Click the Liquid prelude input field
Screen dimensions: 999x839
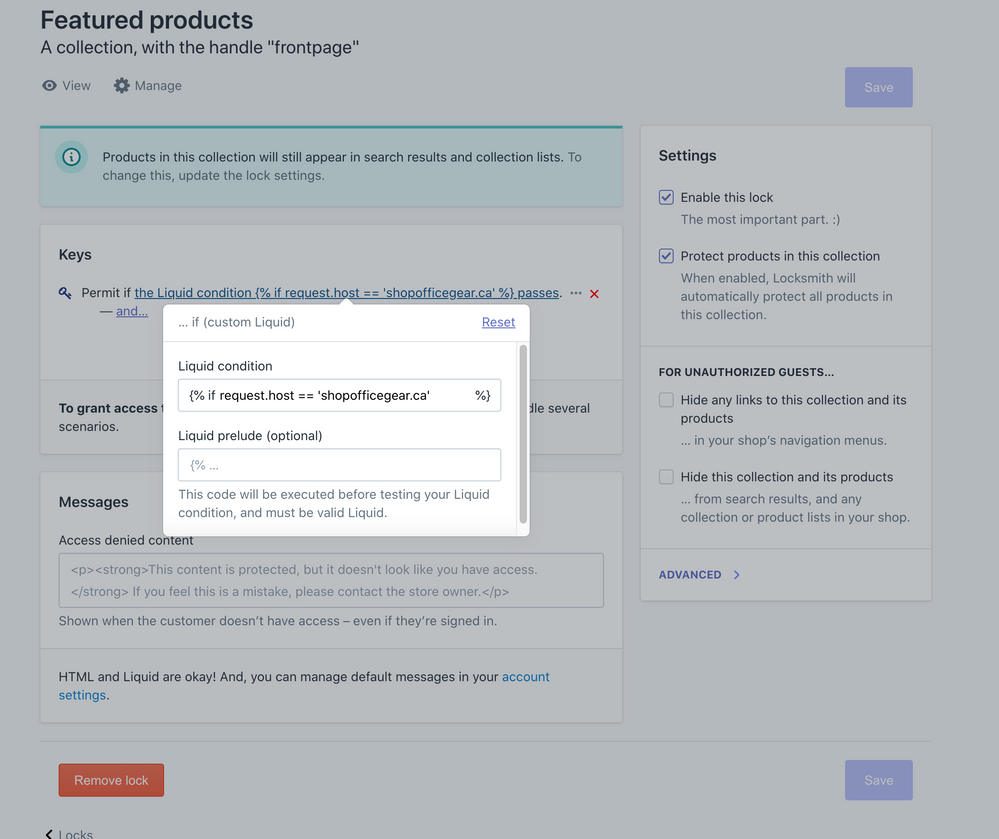(x=339, y=465)
